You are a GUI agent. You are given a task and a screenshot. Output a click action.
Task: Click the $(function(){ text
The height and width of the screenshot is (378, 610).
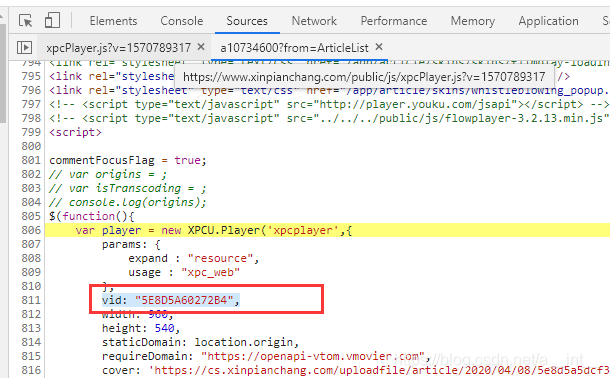(92, 216)
